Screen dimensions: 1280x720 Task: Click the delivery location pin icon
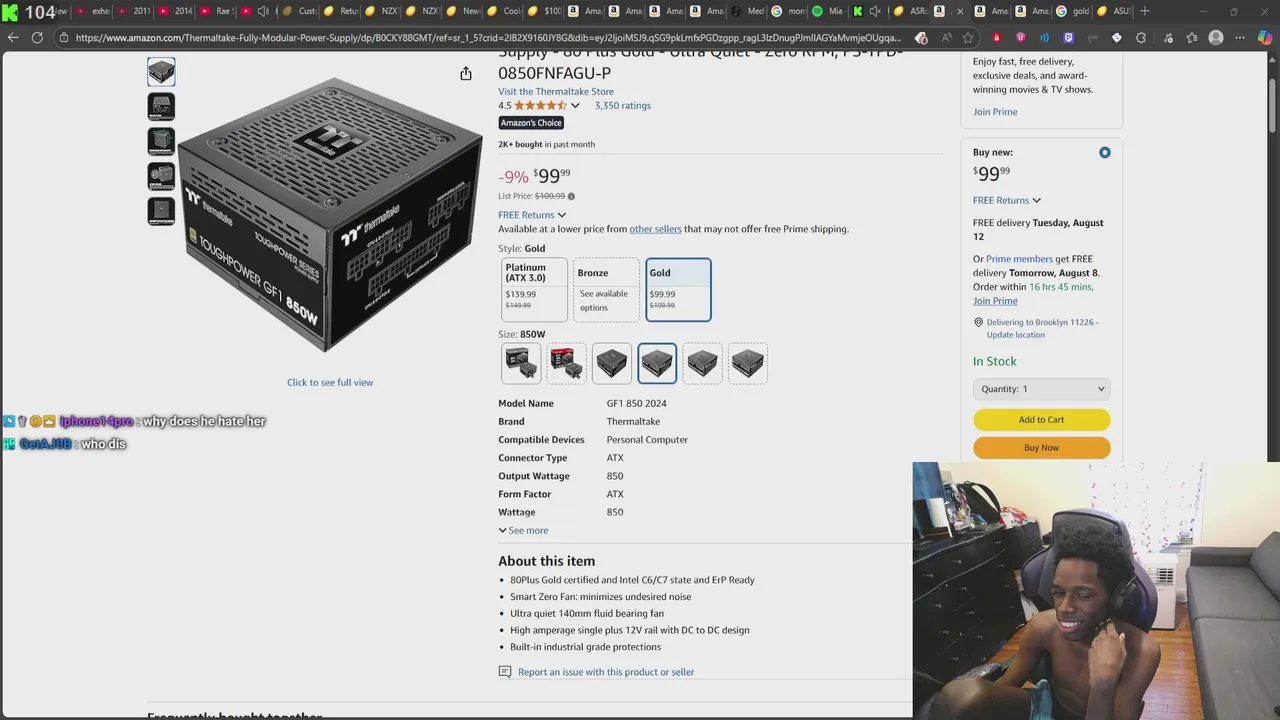pyautogui.click(x=978, y=322)
